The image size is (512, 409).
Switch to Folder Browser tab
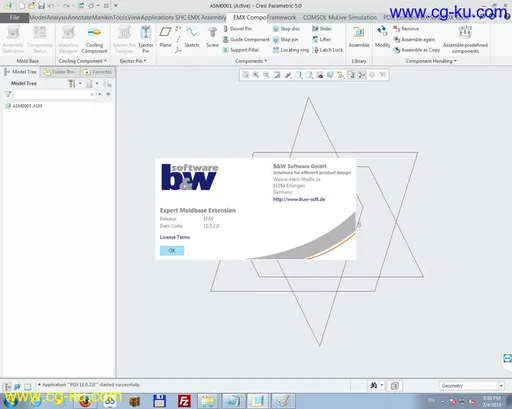pyautogui.click(x=60, y=72)
